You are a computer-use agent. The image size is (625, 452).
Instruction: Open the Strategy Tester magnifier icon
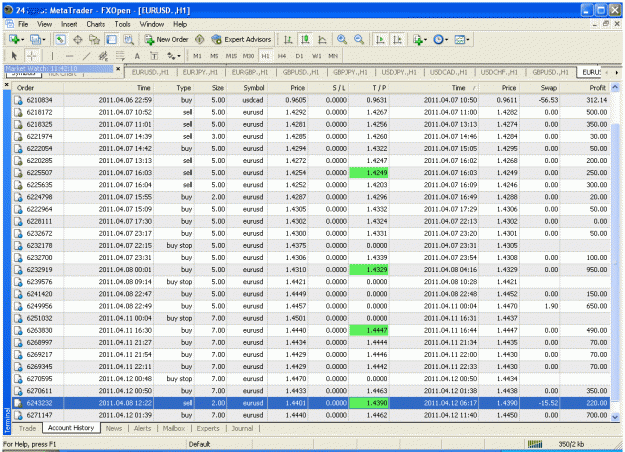(x=128, y=39)
